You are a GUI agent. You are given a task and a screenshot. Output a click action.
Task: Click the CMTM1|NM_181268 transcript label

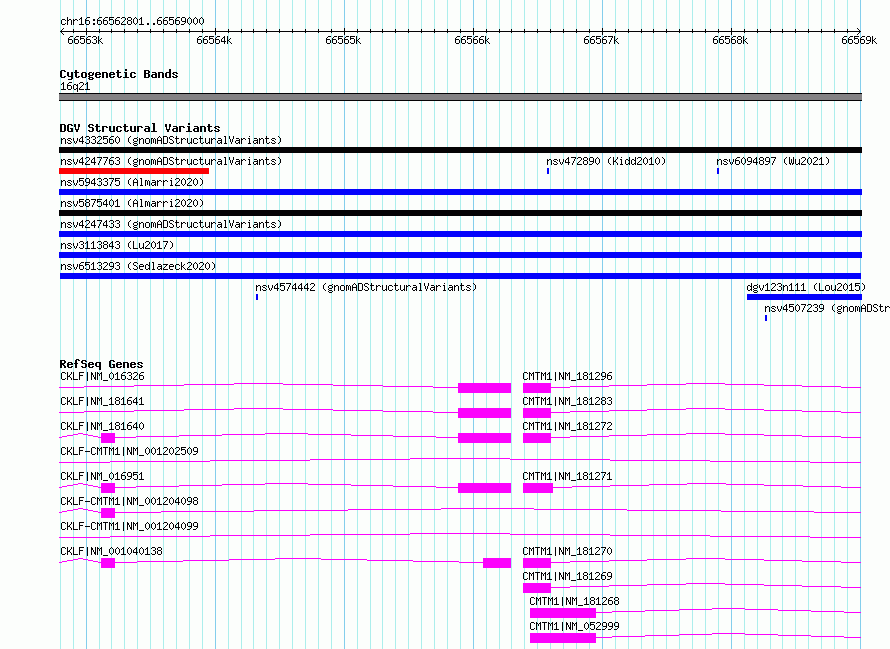[574, 601]
